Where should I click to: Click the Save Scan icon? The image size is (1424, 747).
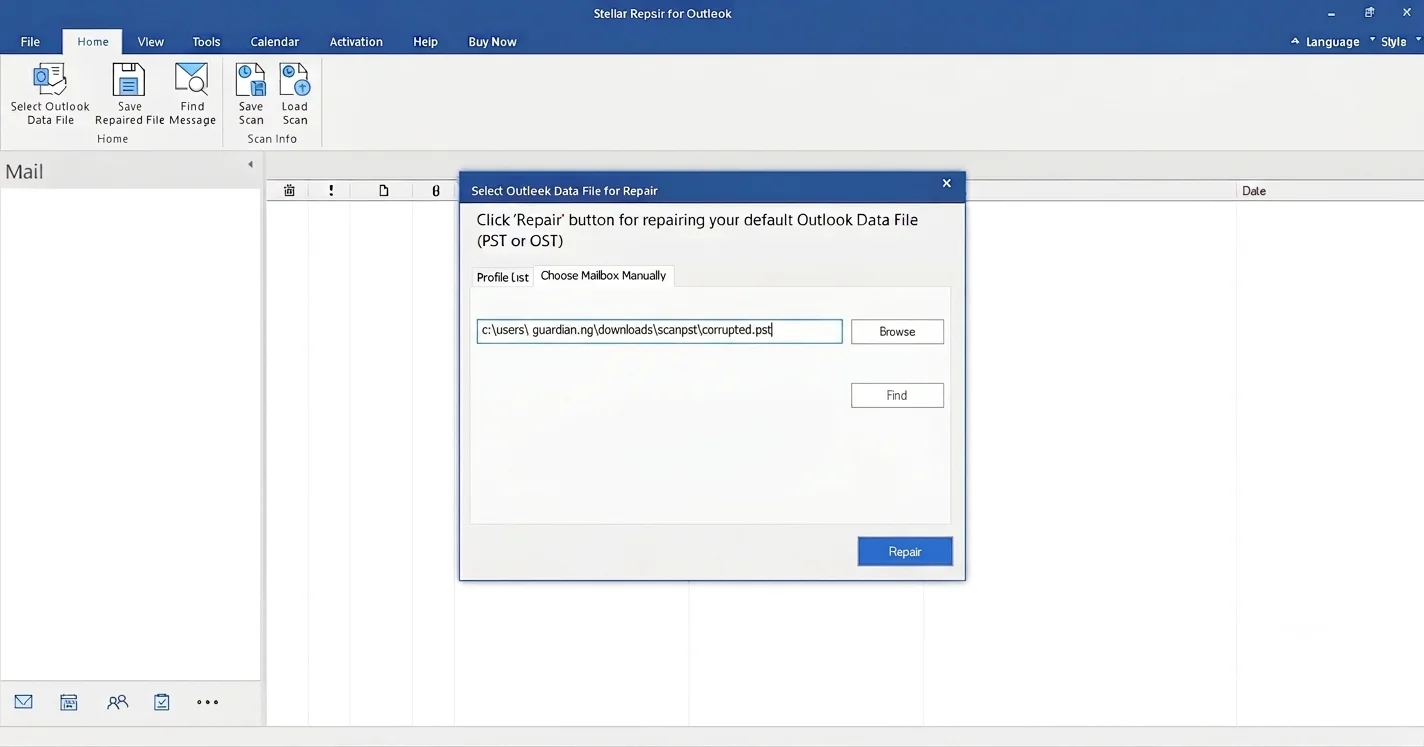tap(251, 79)
